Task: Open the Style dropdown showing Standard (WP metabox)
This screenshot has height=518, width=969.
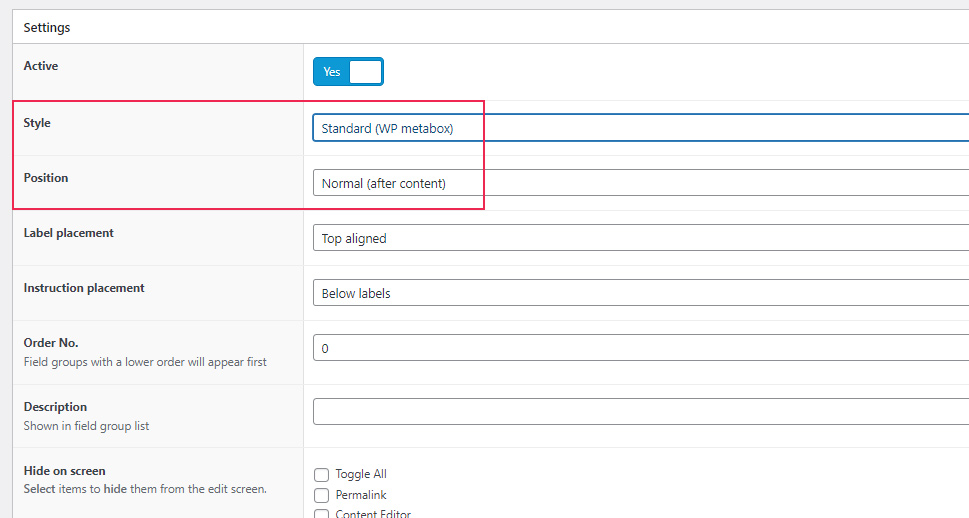Action: (641, 128)
